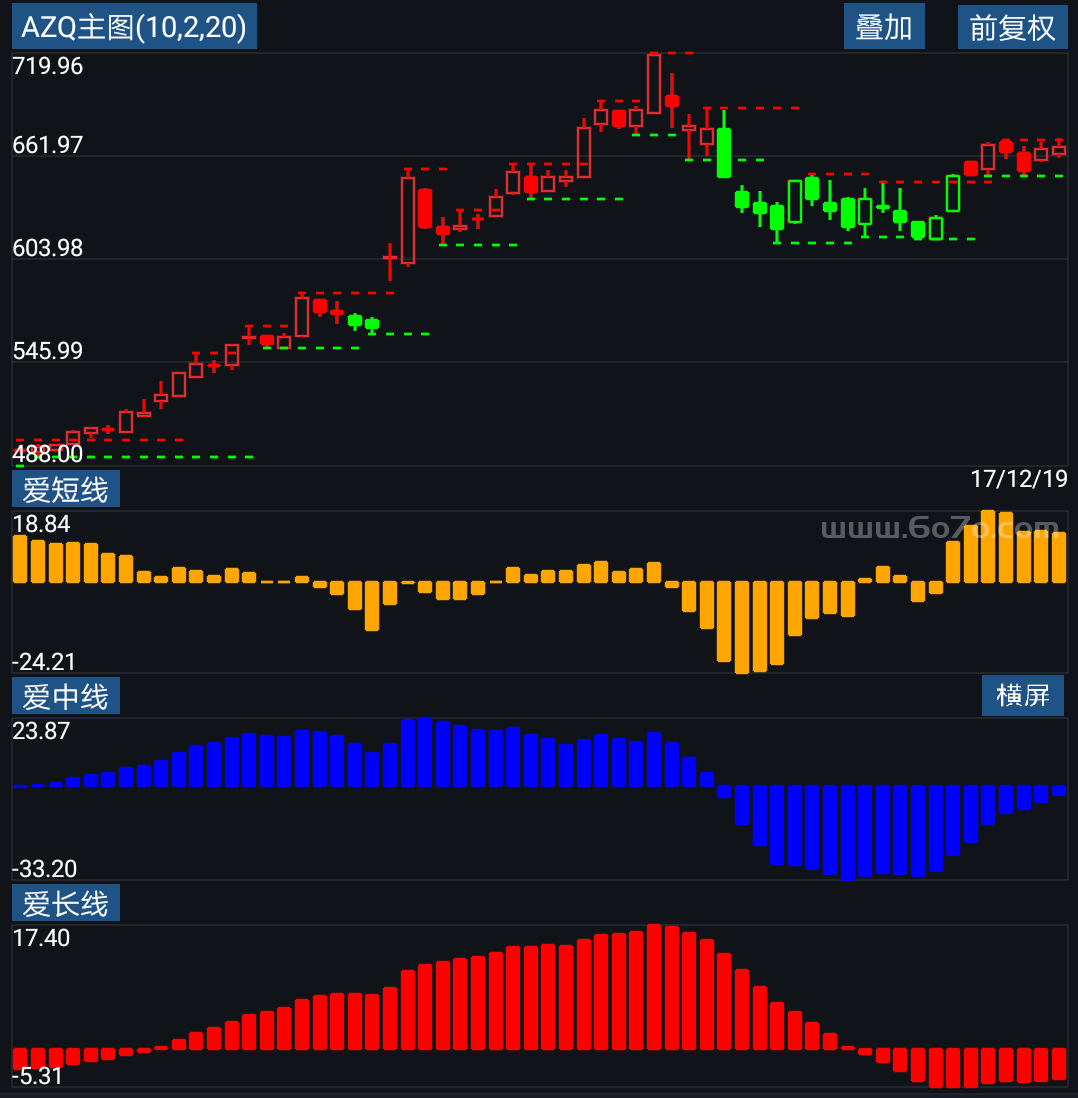Click the 545.99 price axis label
The image size is (1078, 1098).
(x=48, y=351)
